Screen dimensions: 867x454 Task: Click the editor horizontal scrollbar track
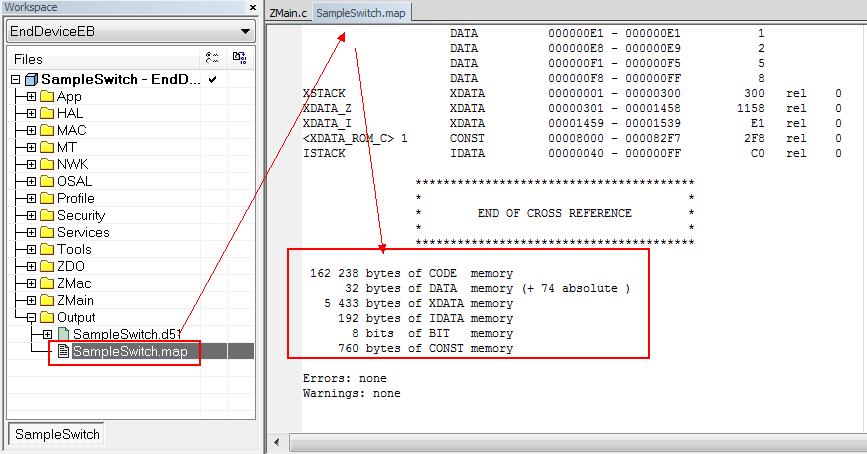coord(578,442)
